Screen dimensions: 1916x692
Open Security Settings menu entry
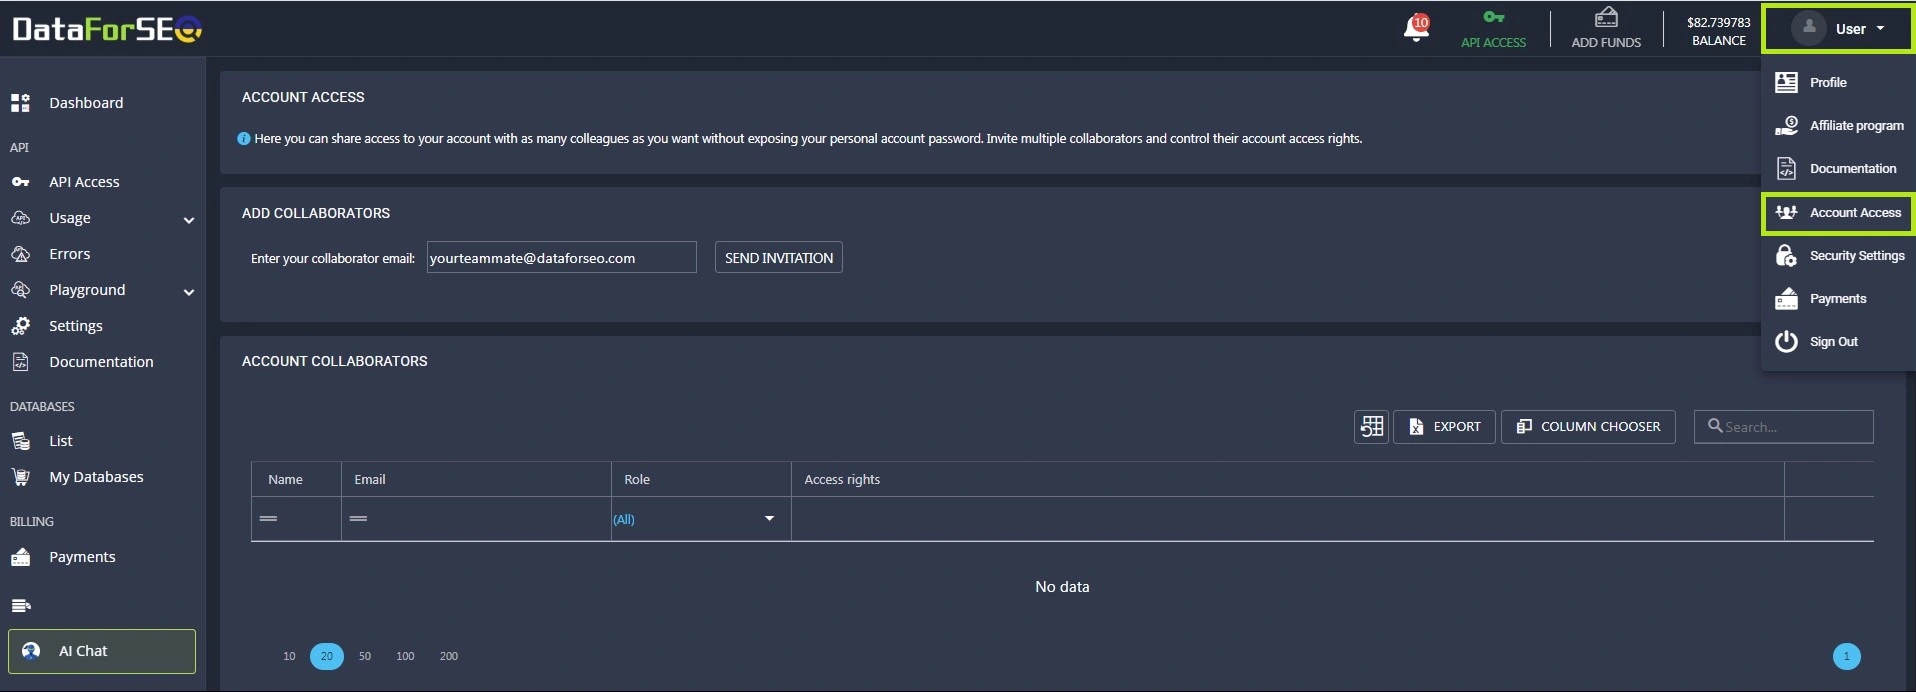(1837, 255)
